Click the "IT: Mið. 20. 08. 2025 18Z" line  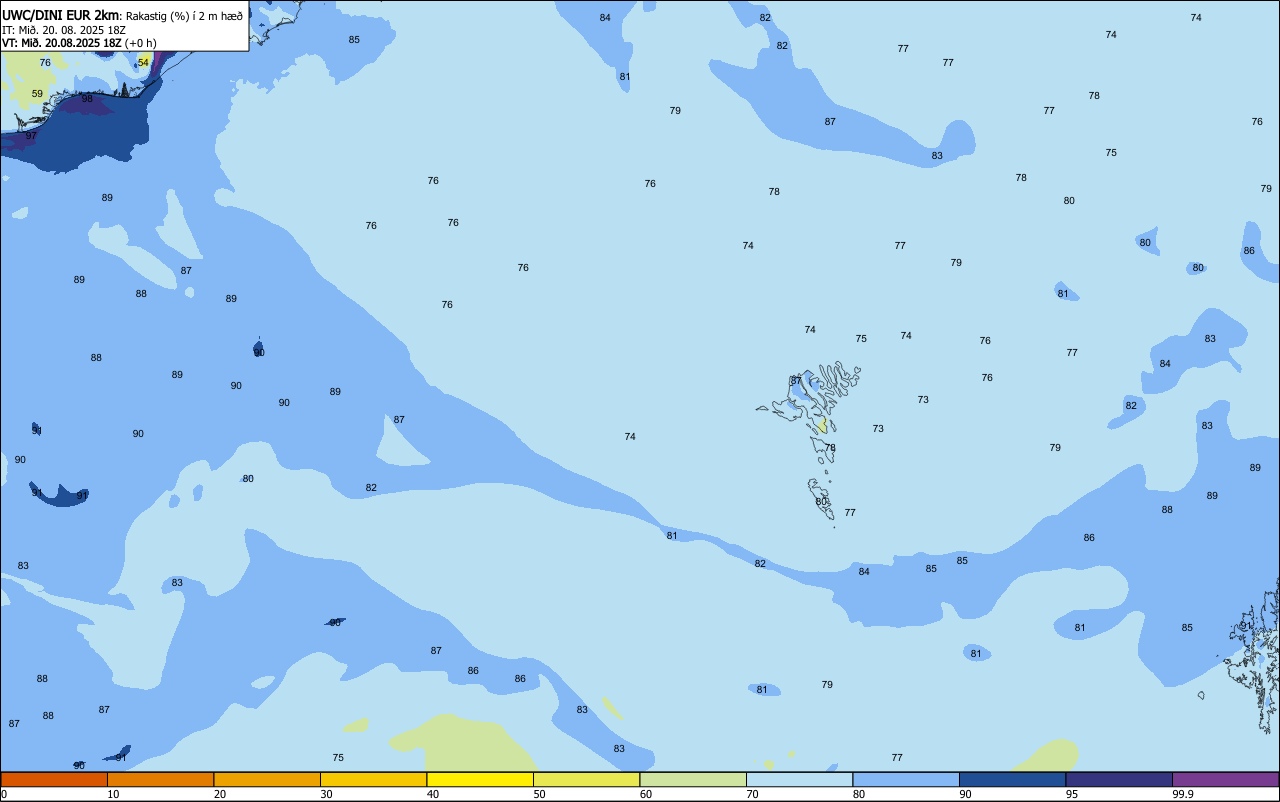click(64, 30)
